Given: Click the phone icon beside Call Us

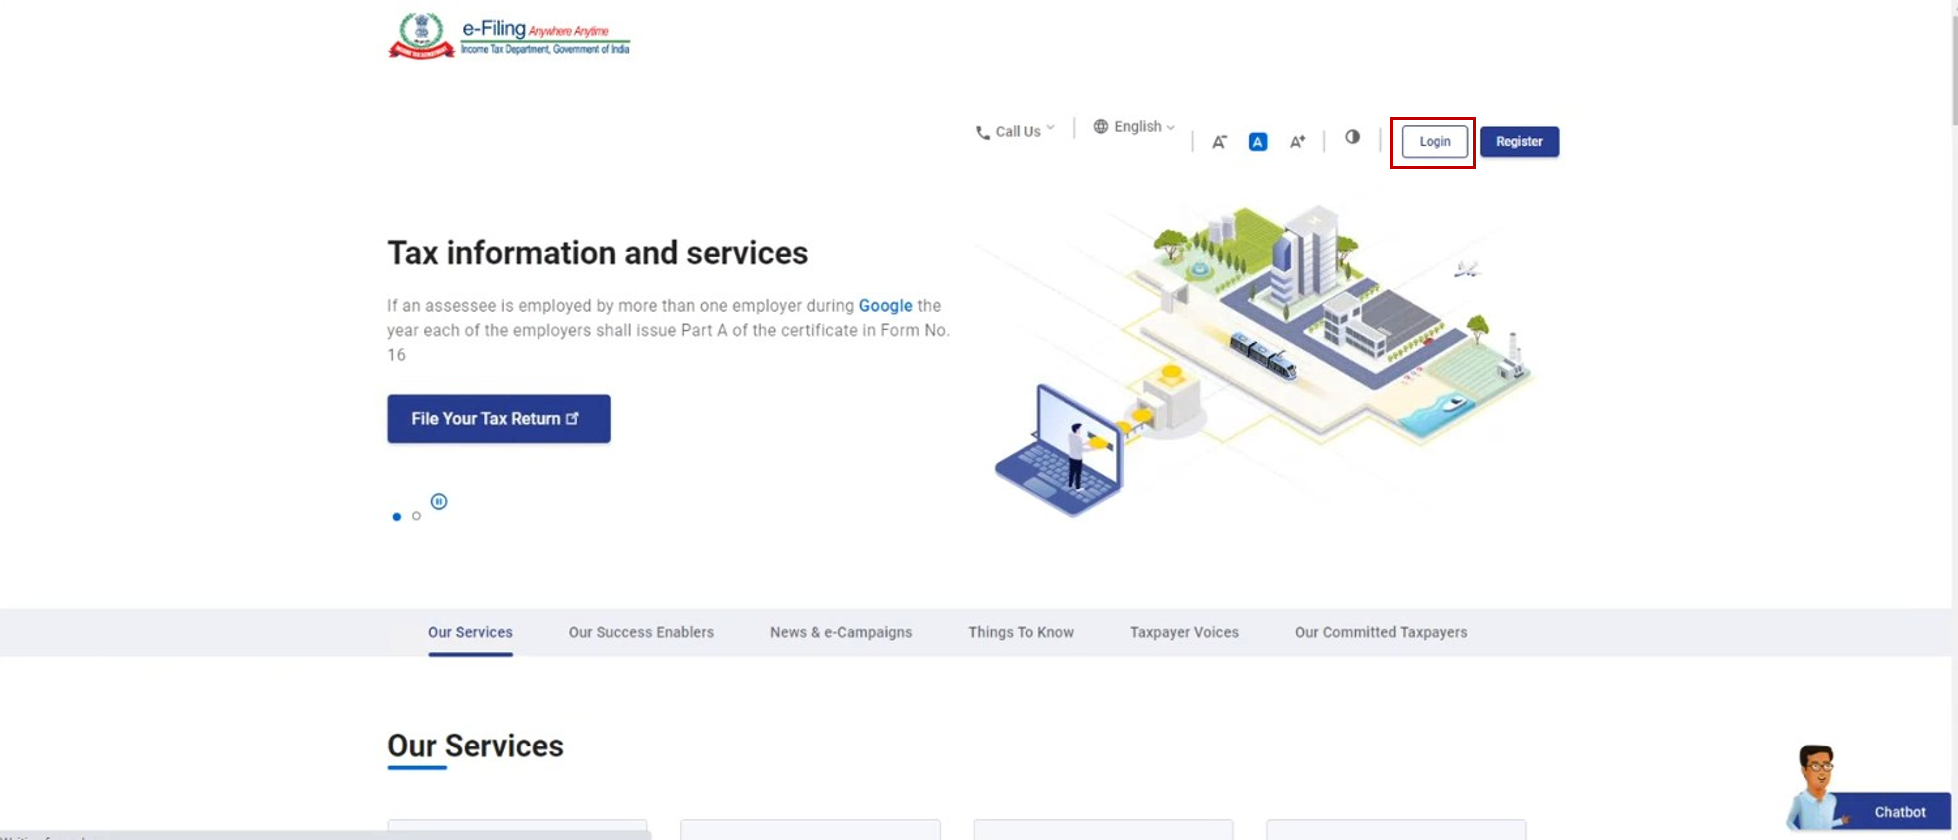Looking at the screenshot, I should pos(982,132).
